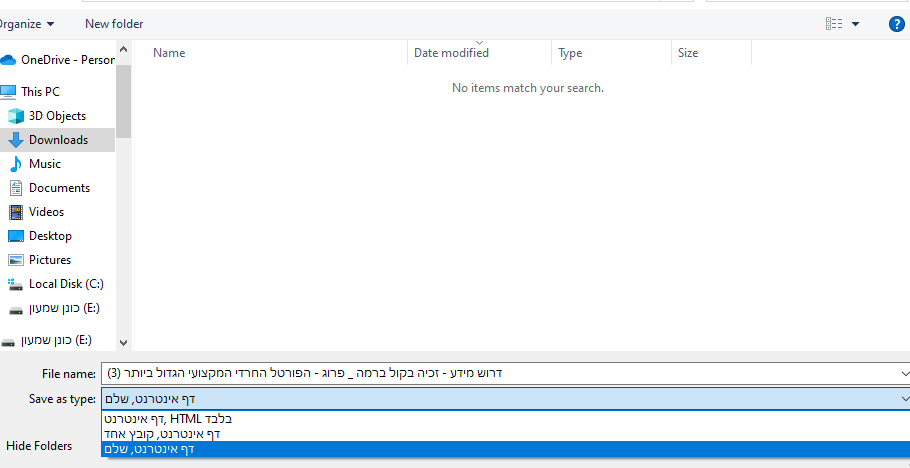
Task: Open the Pictures icon folder
Action: (x=16, y=260)
